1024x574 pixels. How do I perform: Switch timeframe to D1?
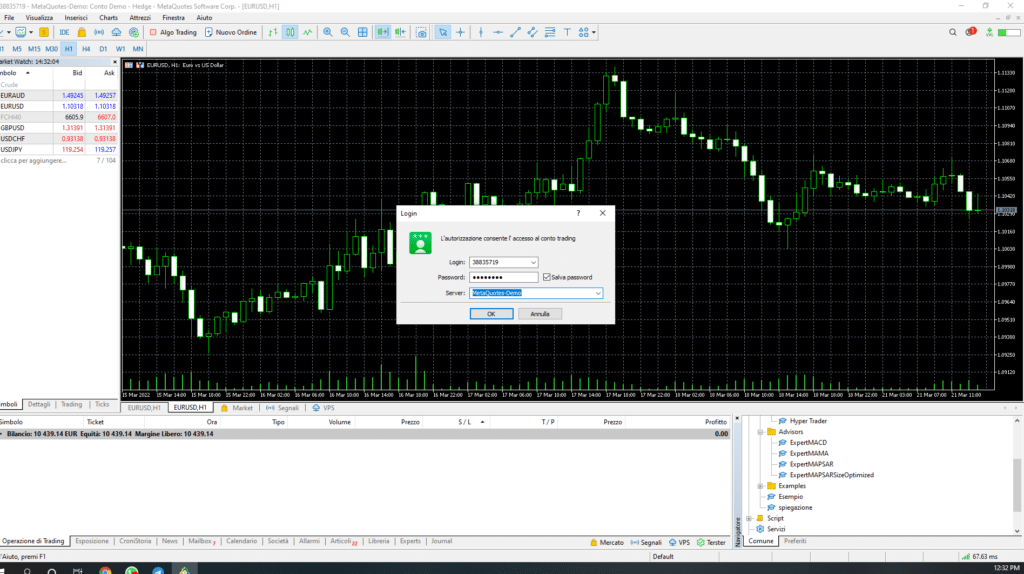pos(103,49)
